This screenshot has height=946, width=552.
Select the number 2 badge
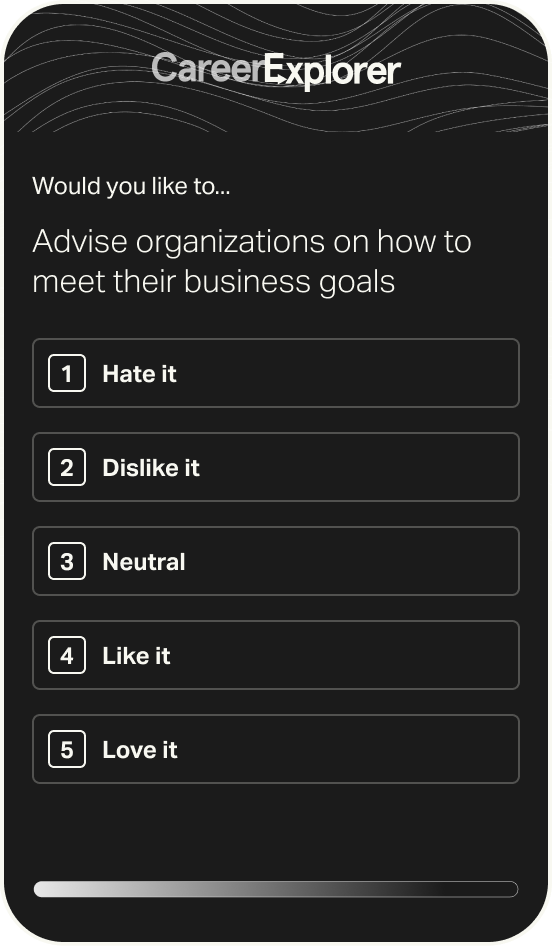point(67,468)
